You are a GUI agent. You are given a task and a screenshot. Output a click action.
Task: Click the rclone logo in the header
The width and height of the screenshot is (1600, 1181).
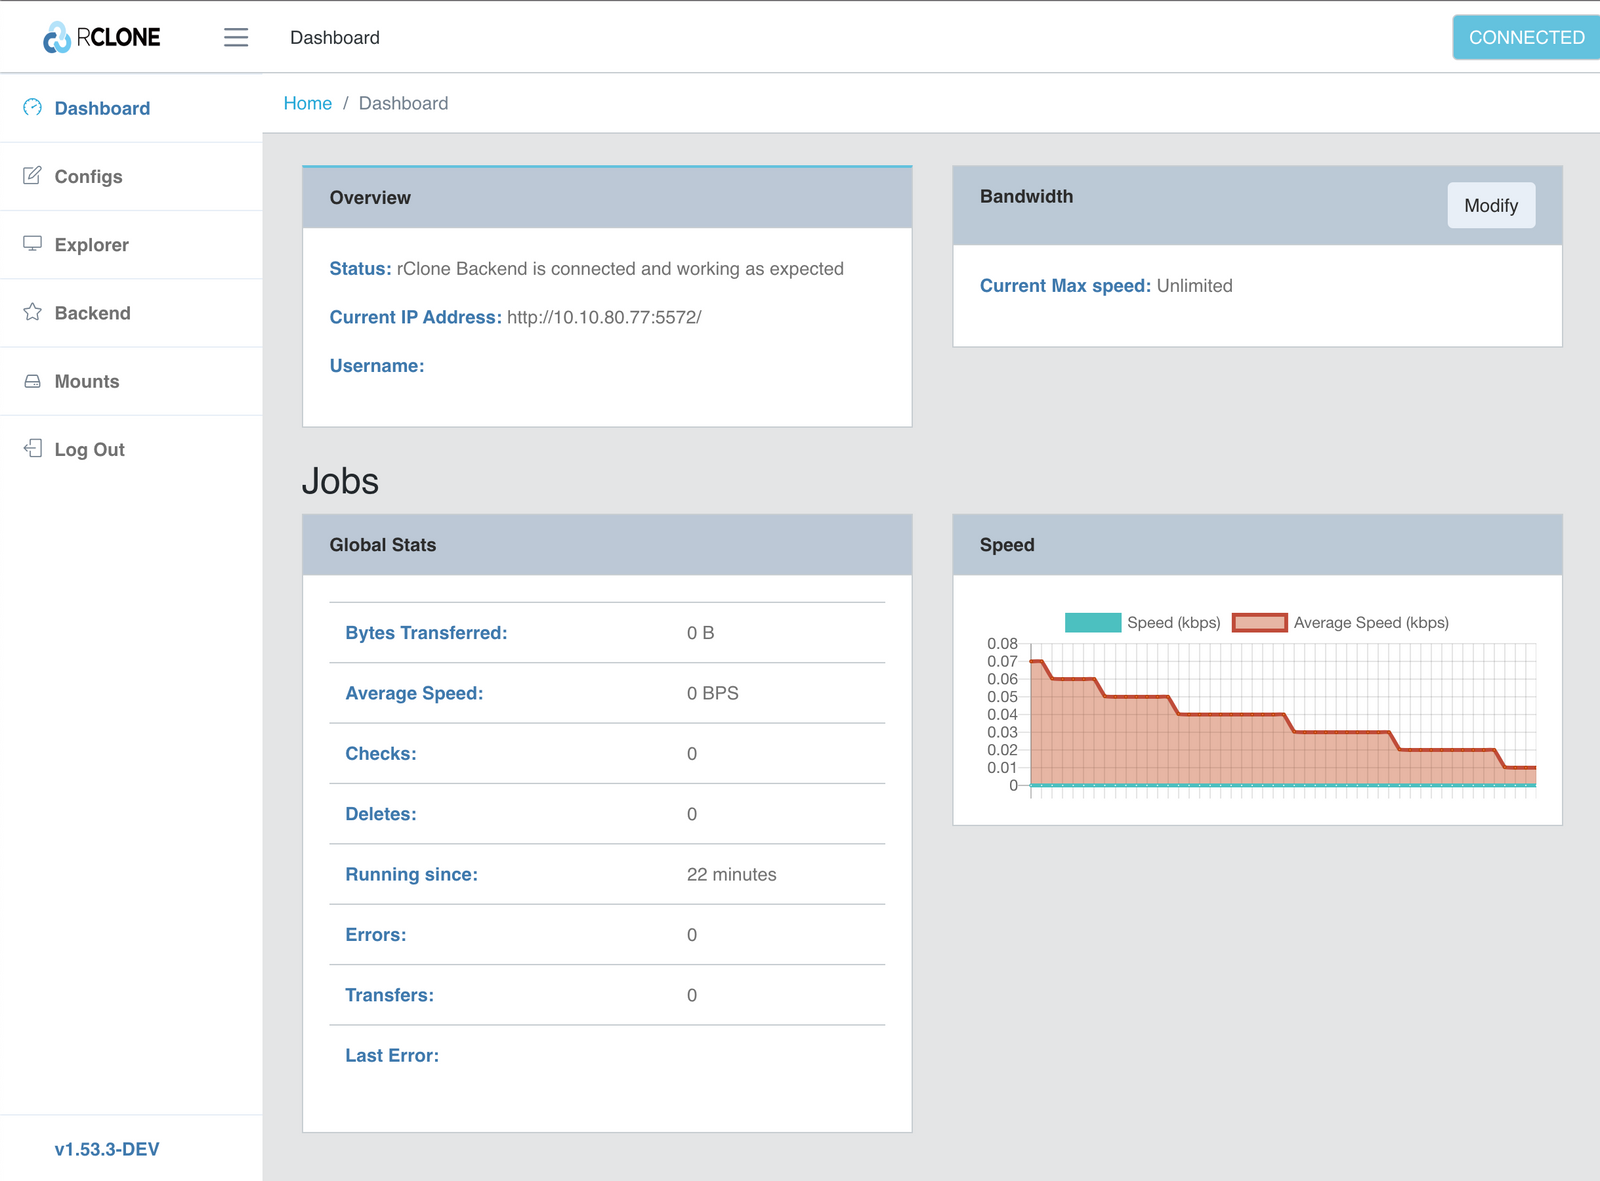[x=100, y=37]
